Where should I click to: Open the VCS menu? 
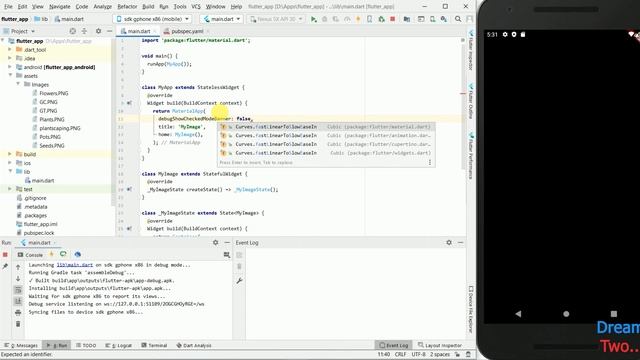pos(196,7)
